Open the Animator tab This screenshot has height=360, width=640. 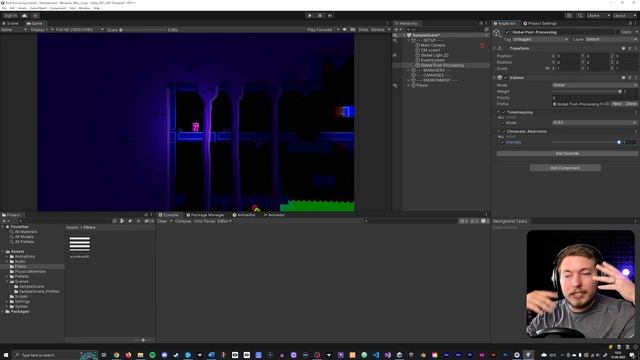(274, 215)
